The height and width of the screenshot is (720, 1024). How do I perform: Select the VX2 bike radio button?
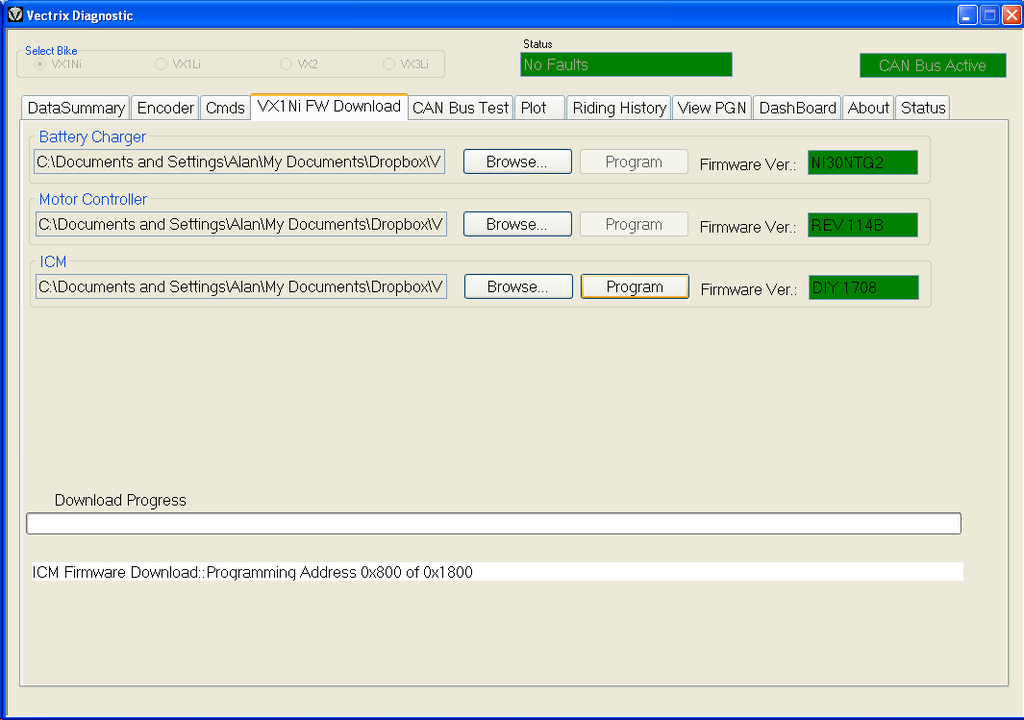(x=285, y=64)
